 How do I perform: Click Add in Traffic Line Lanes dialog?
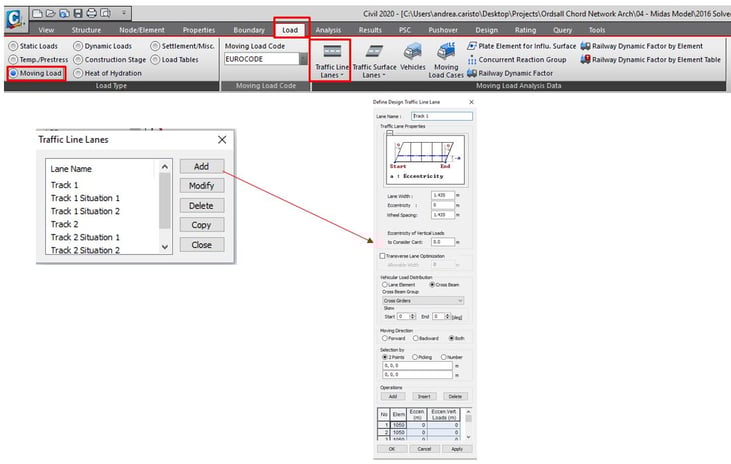[201, 166]
